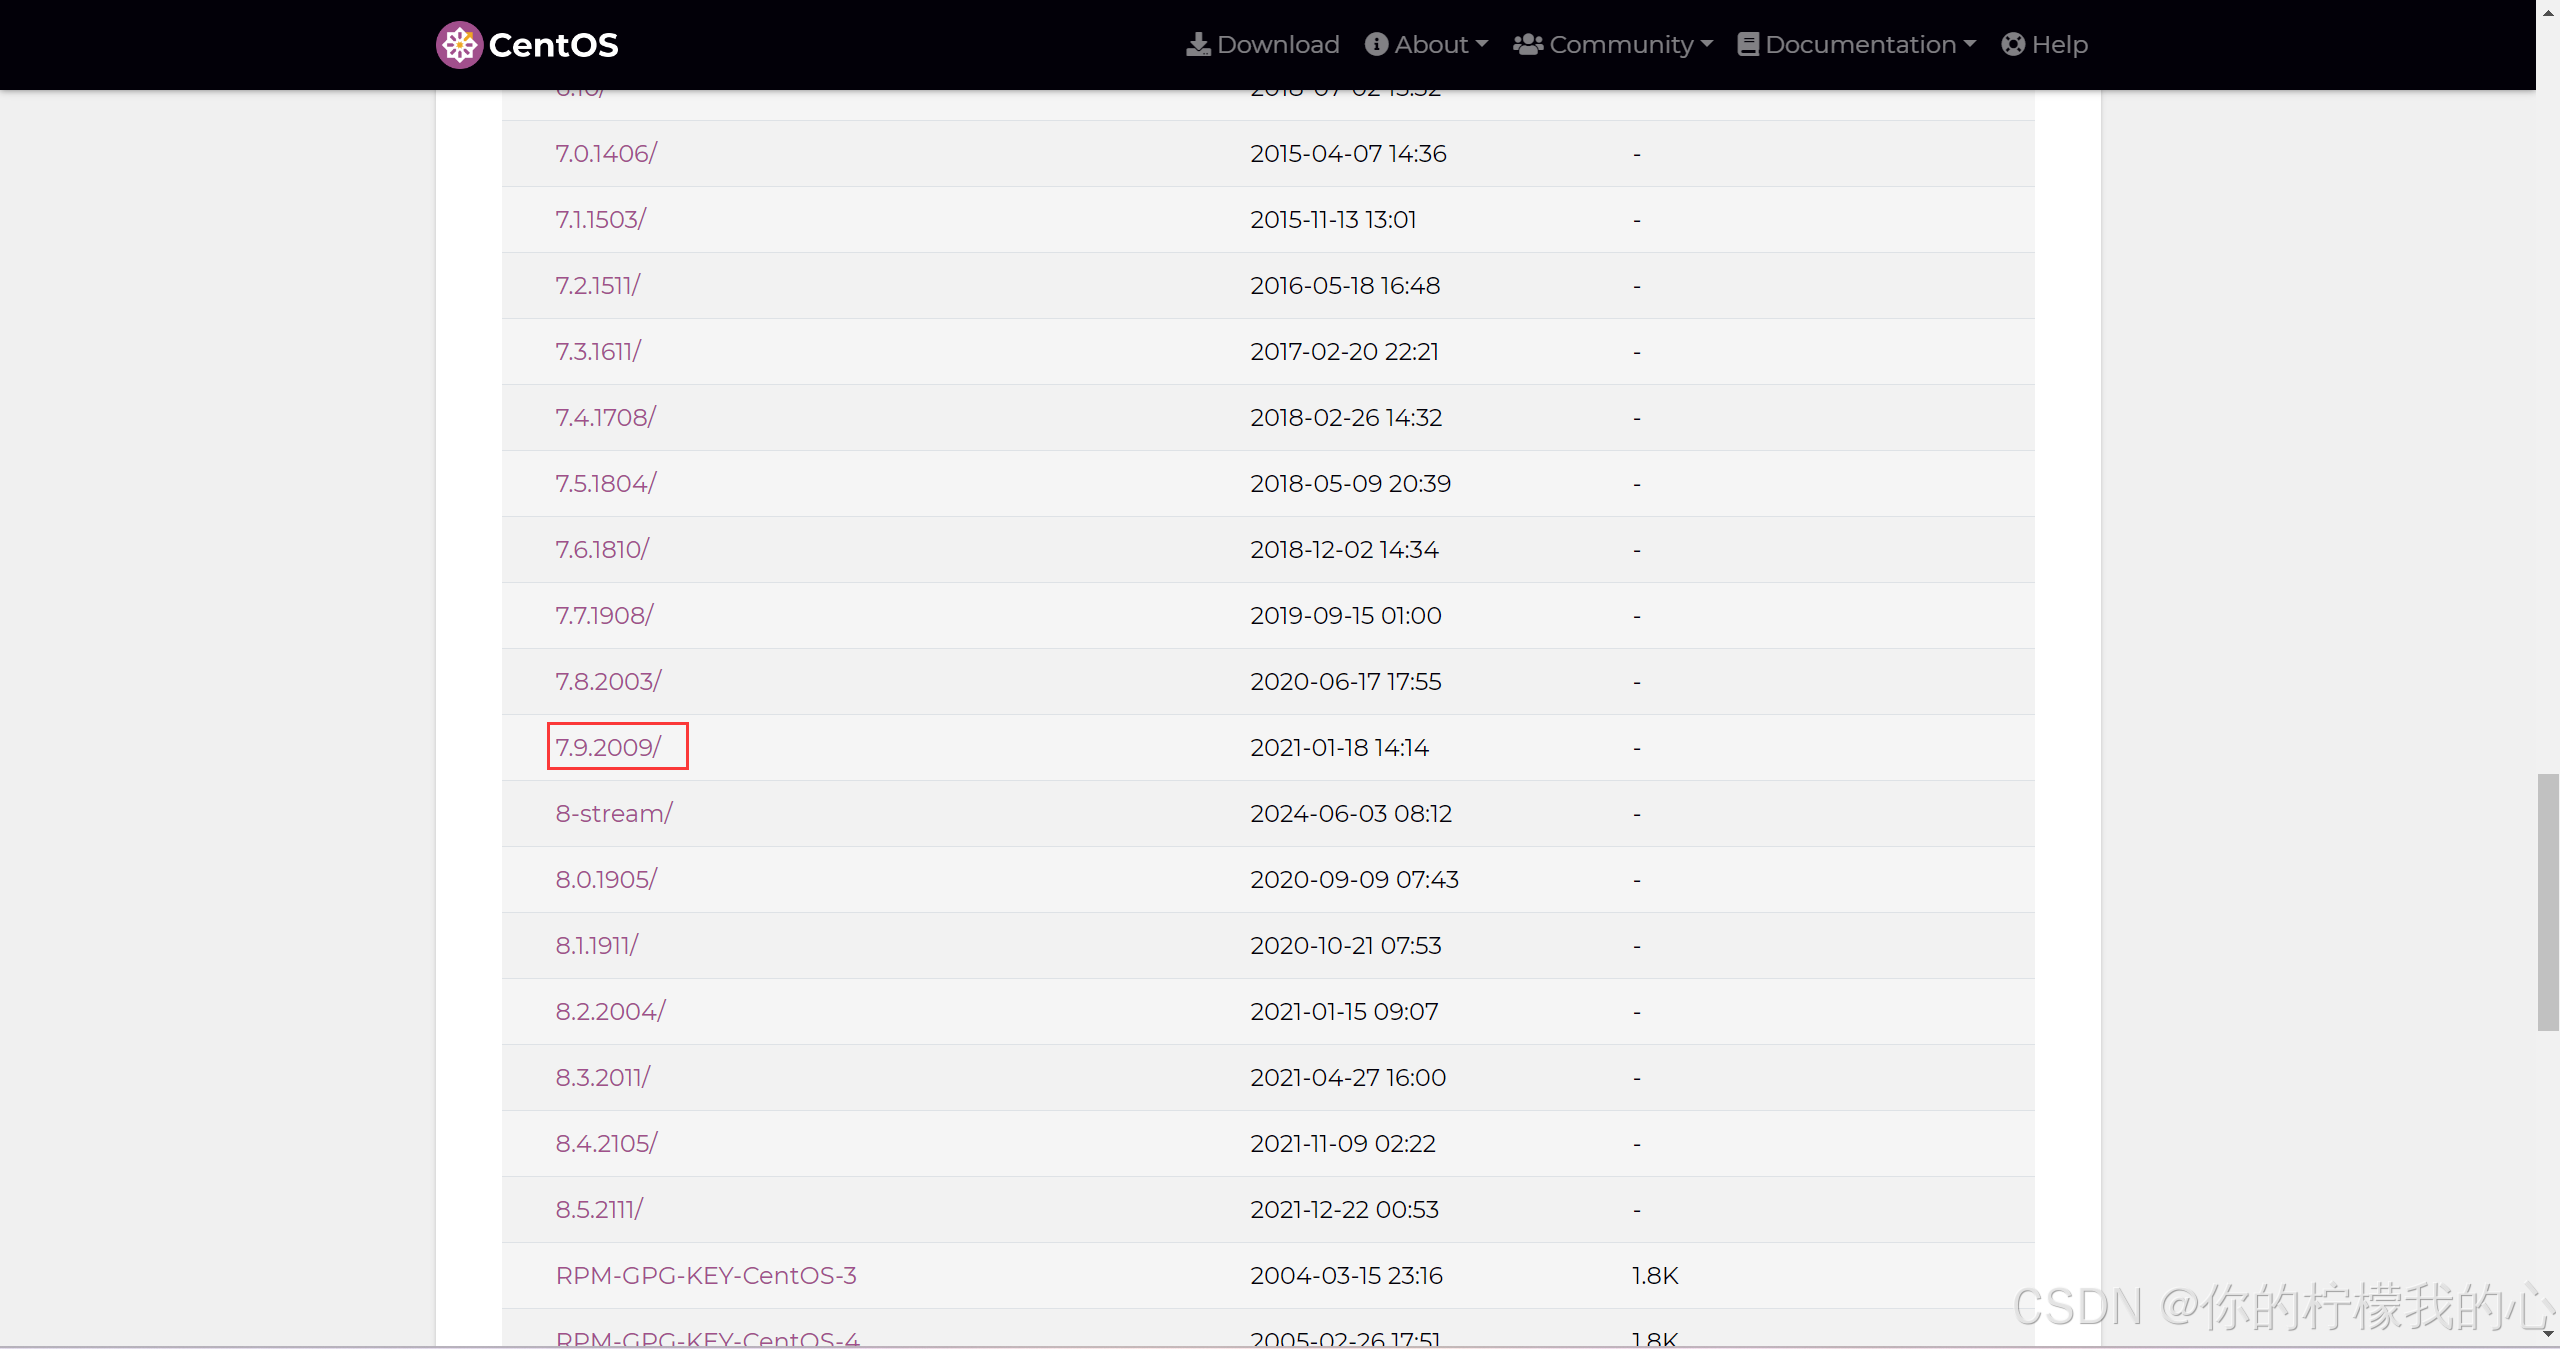Screen dimensions: 2560x1349
Task: Open the 8.2.2004/ directory link
Action: pyautogui.click(x=610, y=1011)
